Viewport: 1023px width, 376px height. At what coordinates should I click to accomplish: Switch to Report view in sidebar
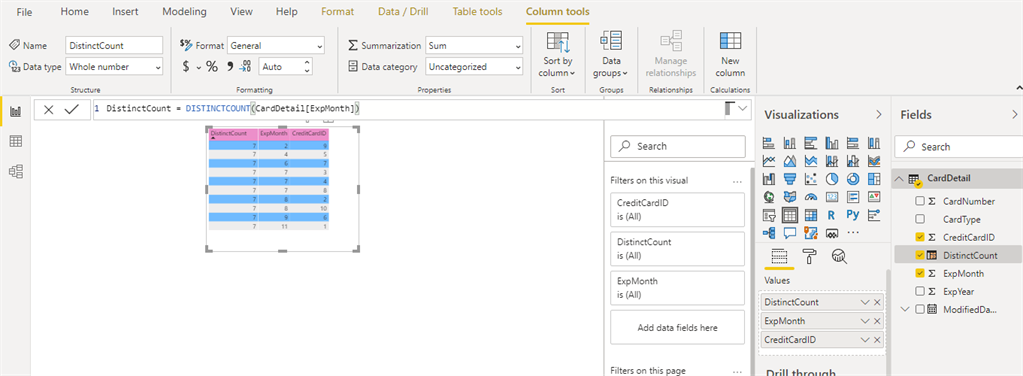click(16, 112)
